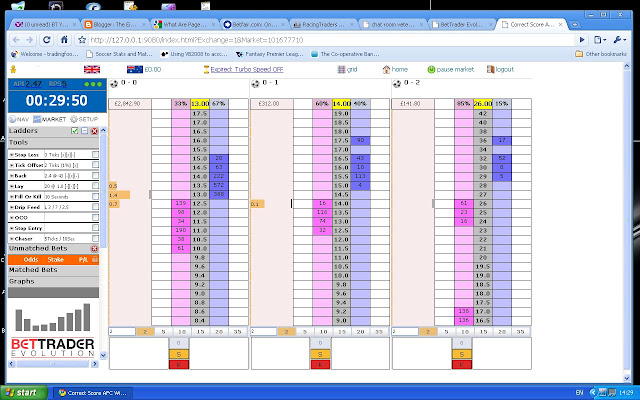Image resolution: width=640 pixels, height=400 pixels.
Task: Expand the Drip Feed tool row
Action: pyautogui.click(x=12, y=207)
